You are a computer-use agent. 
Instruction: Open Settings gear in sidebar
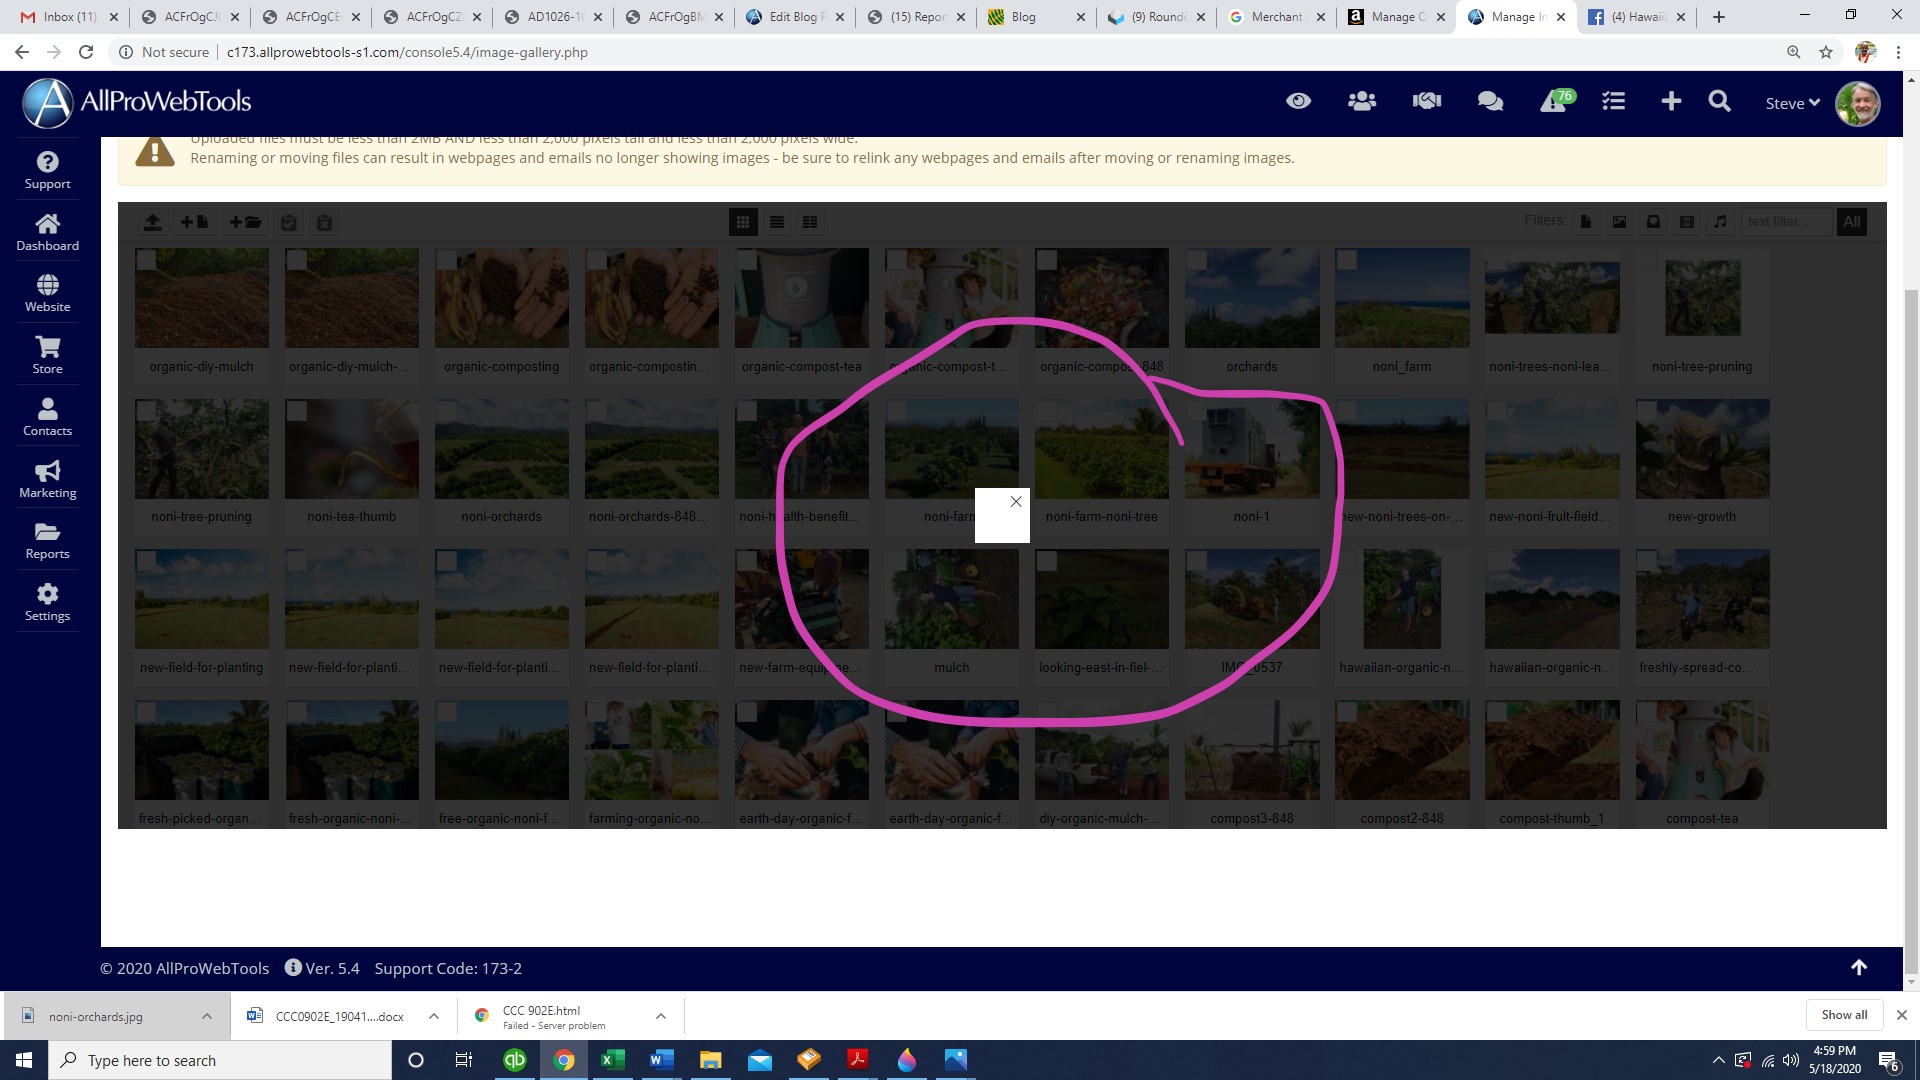pos(47,602)
